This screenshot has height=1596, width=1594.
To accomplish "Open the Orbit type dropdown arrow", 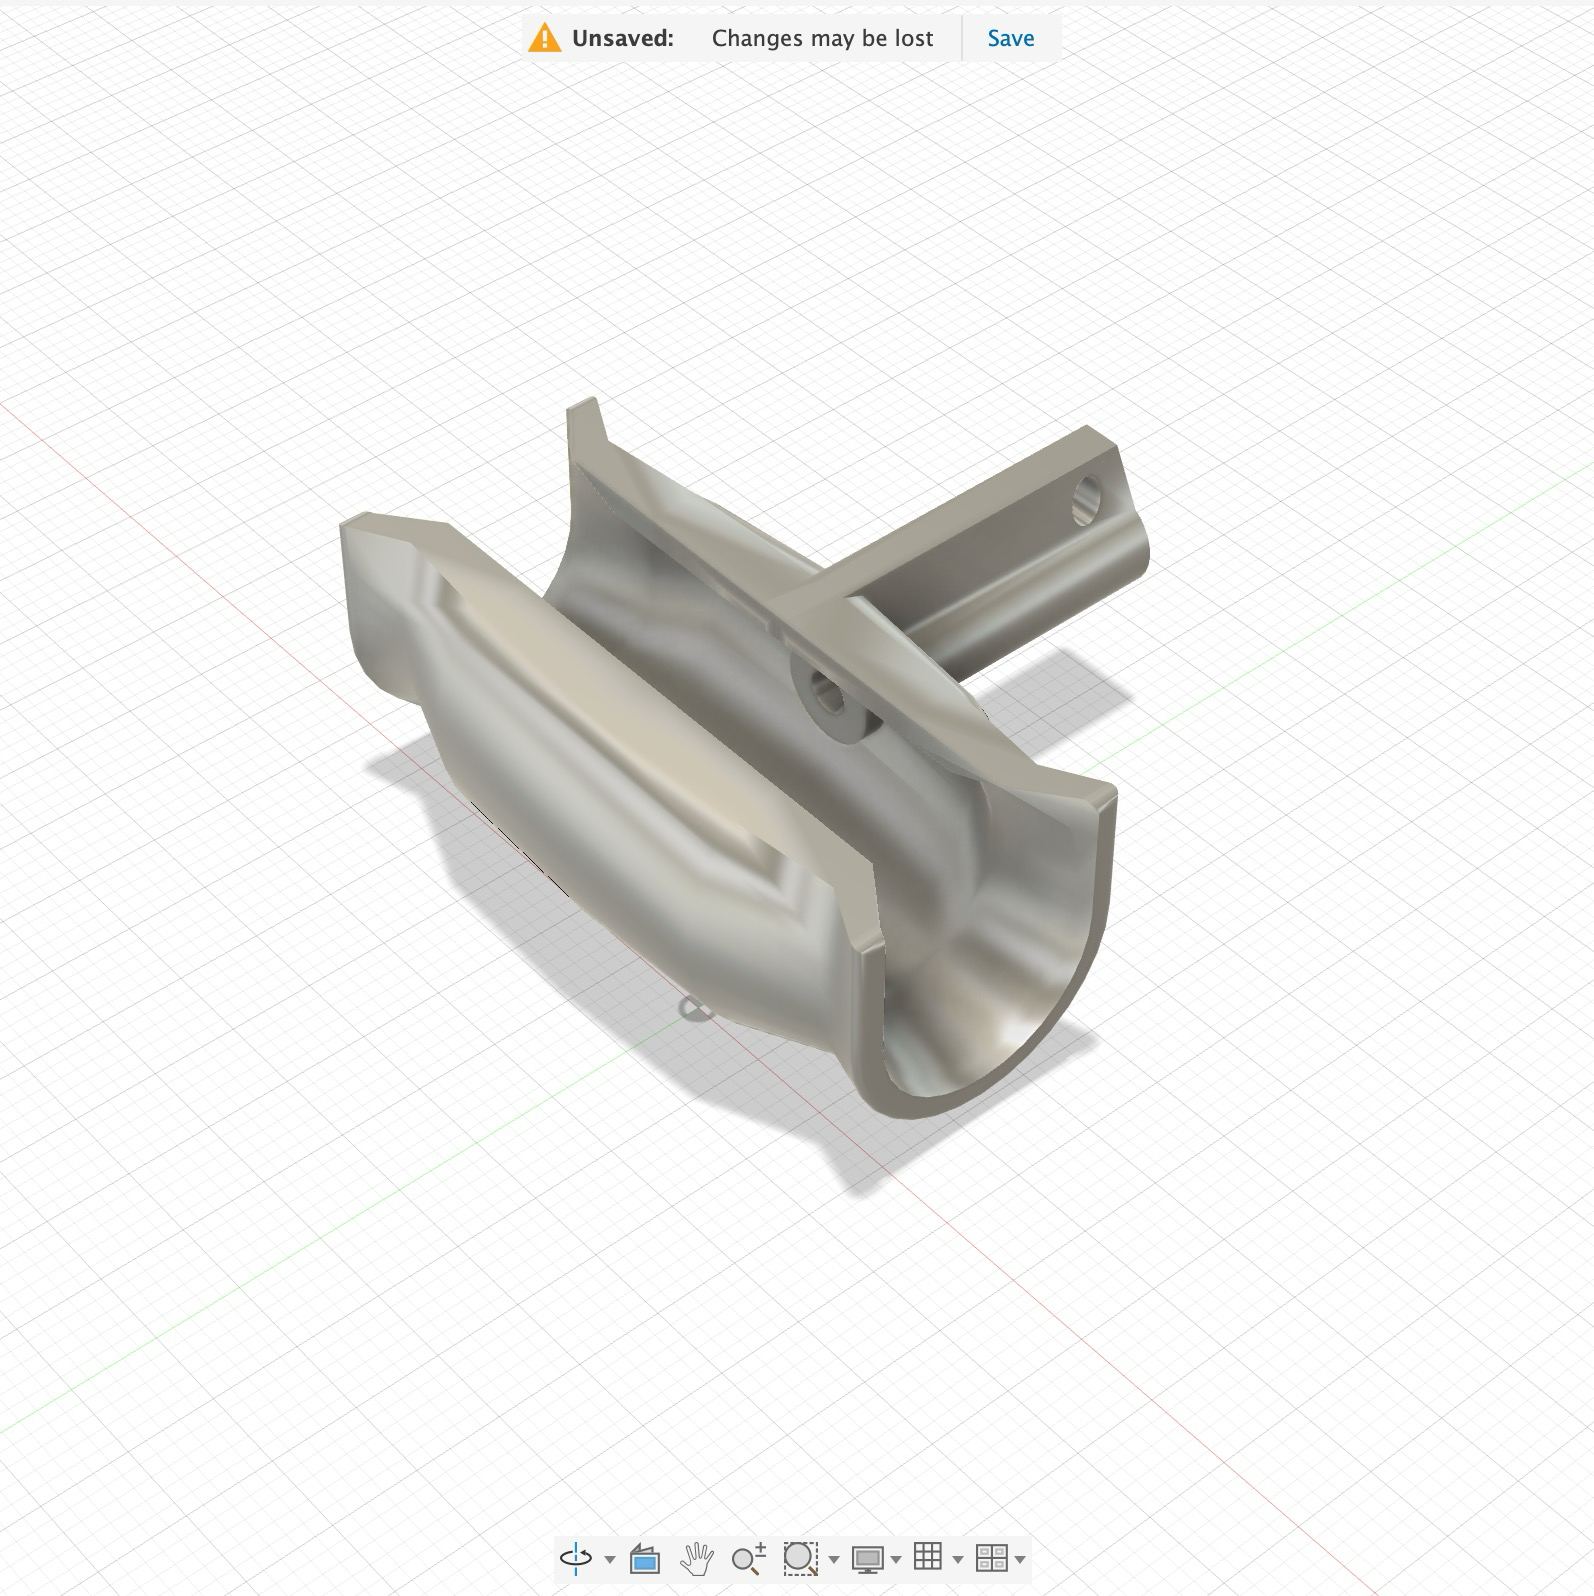I will (x=610, y=1559).
